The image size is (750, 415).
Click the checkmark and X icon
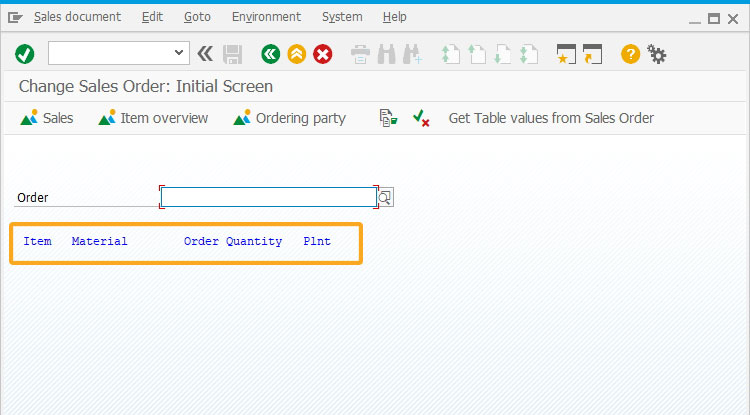pos(421,118)
